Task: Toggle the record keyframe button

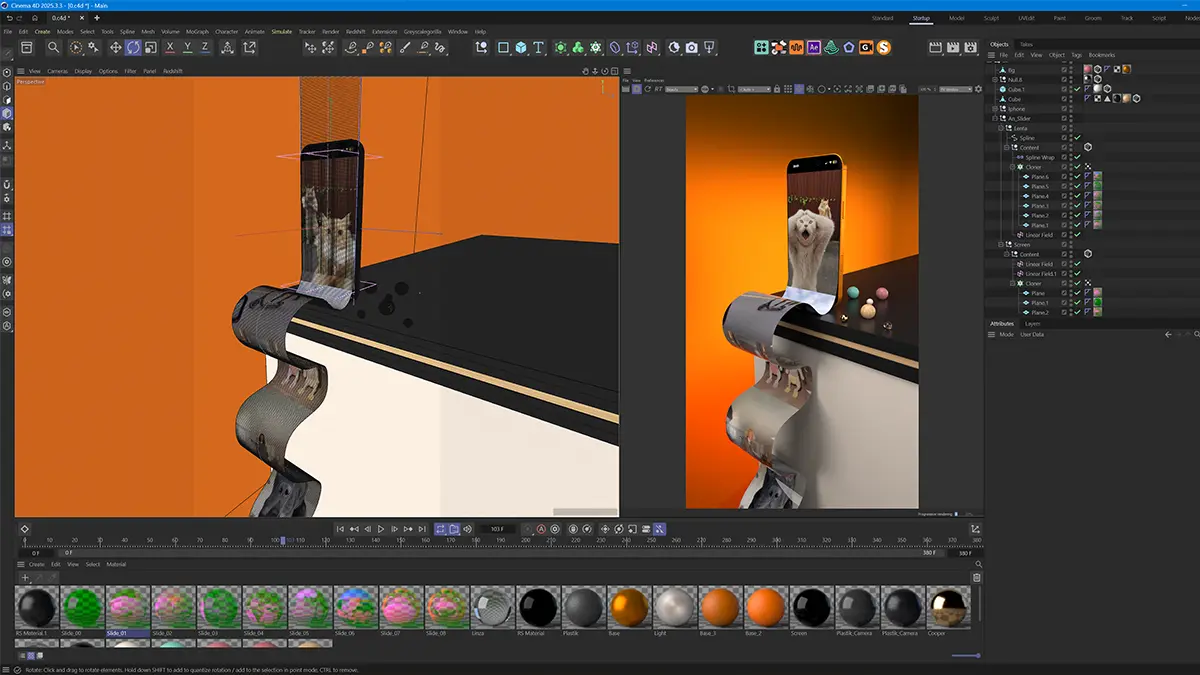Action: click(x=541, y=529)
